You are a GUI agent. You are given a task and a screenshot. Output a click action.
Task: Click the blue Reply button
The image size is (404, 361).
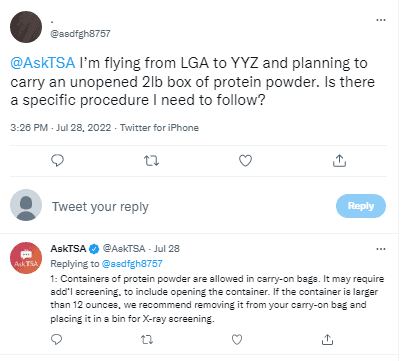[361, 206]
